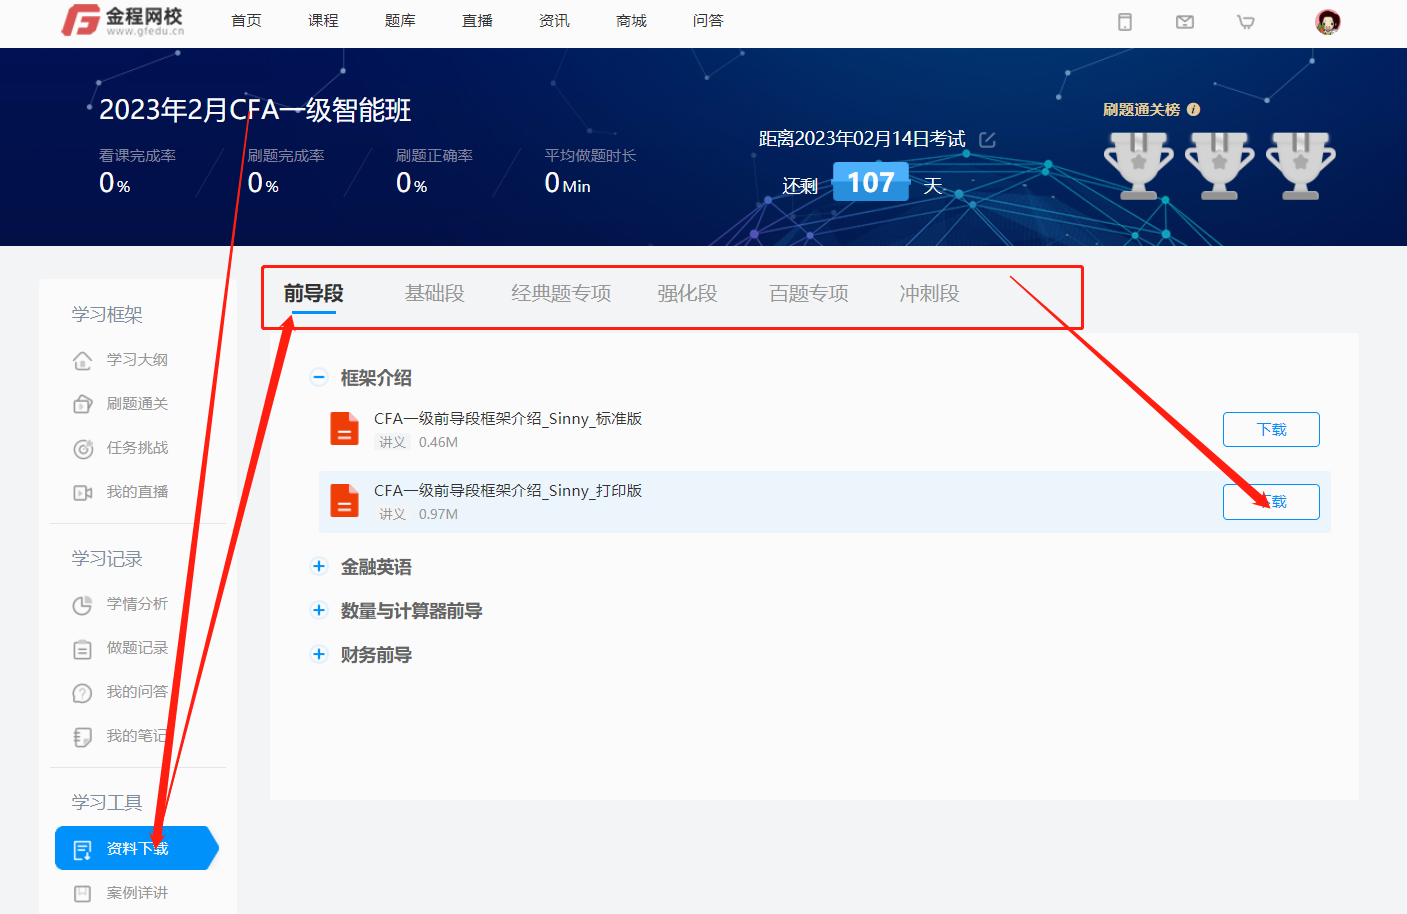The height and width of the screenshot is (914, 1407).
Task: Click the 距离2023年02月14日考试 text
Action: pos(862,139)
